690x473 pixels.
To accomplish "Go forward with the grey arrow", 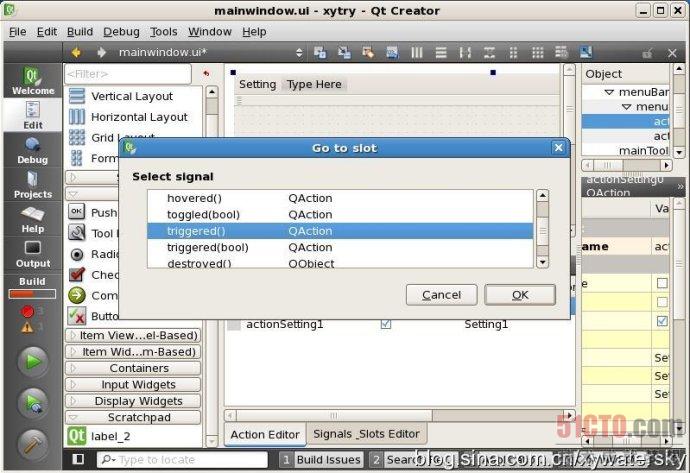I will pyautogui.click(x=102, y=53).
